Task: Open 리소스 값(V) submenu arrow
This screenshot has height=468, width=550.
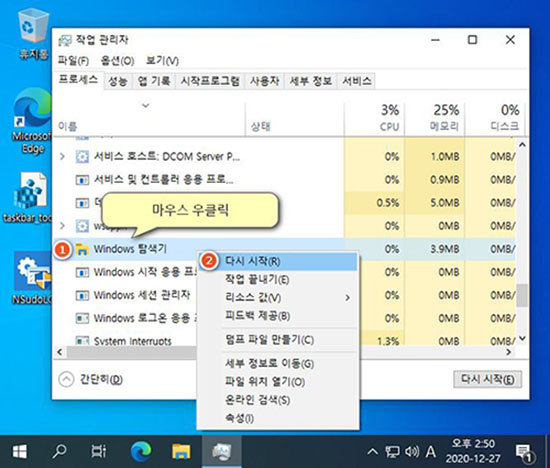Action: coord(348,298)
